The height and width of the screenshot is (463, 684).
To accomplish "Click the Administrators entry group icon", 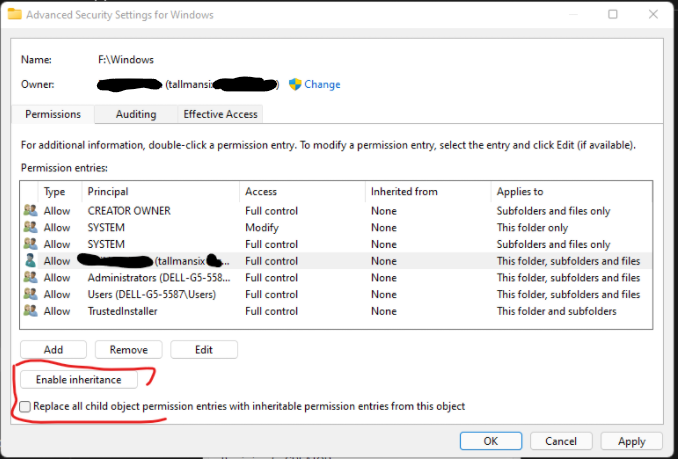I will (31, 278).
